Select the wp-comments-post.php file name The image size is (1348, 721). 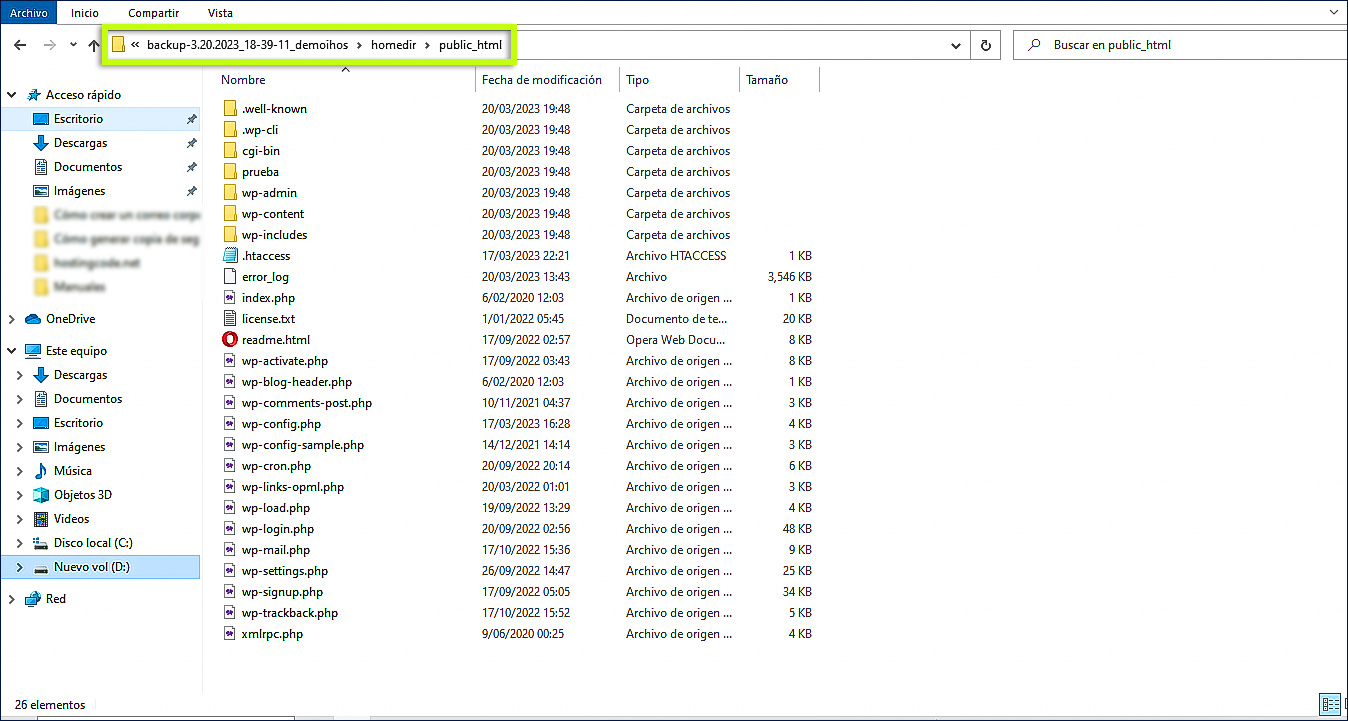click(x=307, y=402)
